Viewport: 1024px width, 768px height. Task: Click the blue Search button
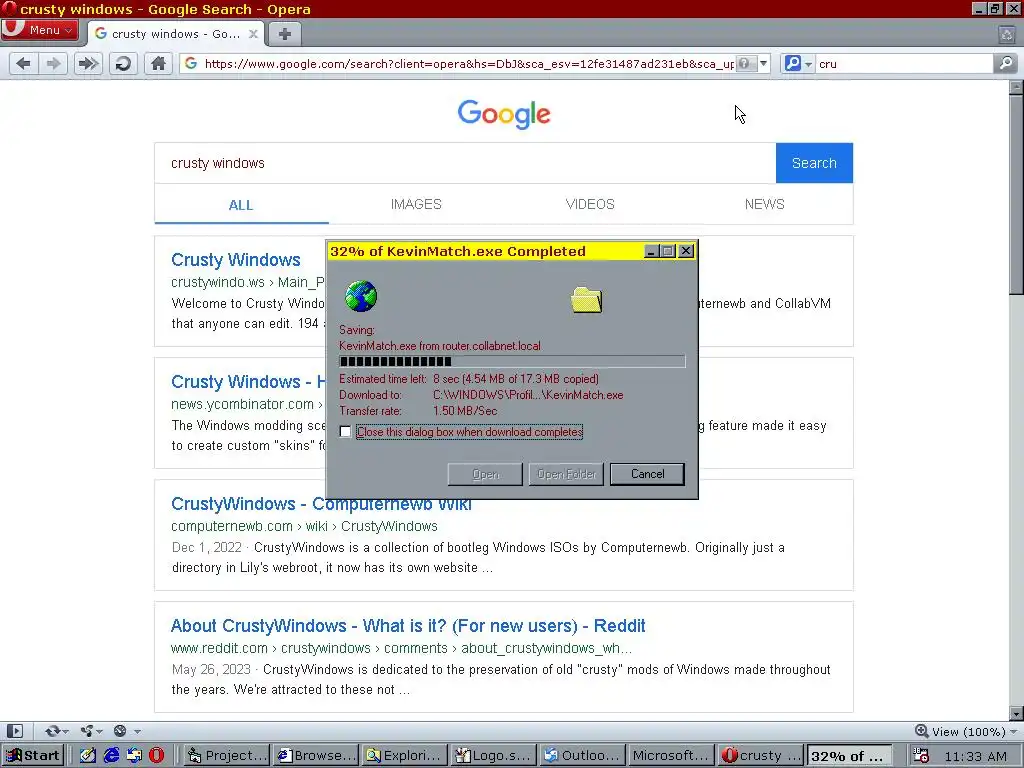(x=814, y=163)
